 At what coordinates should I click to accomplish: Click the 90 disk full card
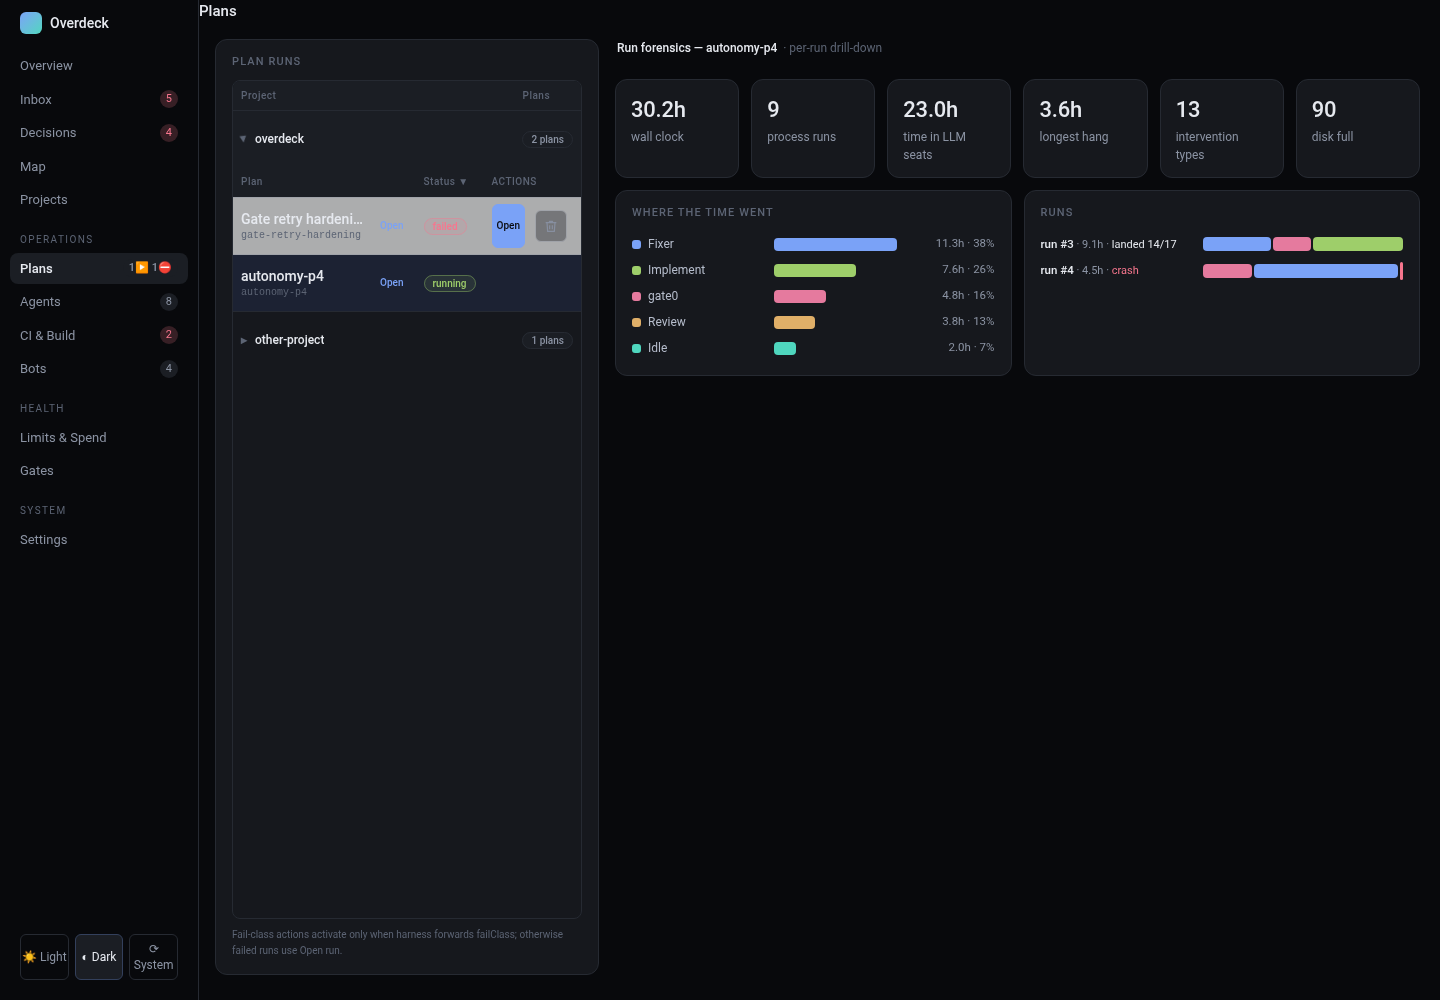[x=1358, y=129]
